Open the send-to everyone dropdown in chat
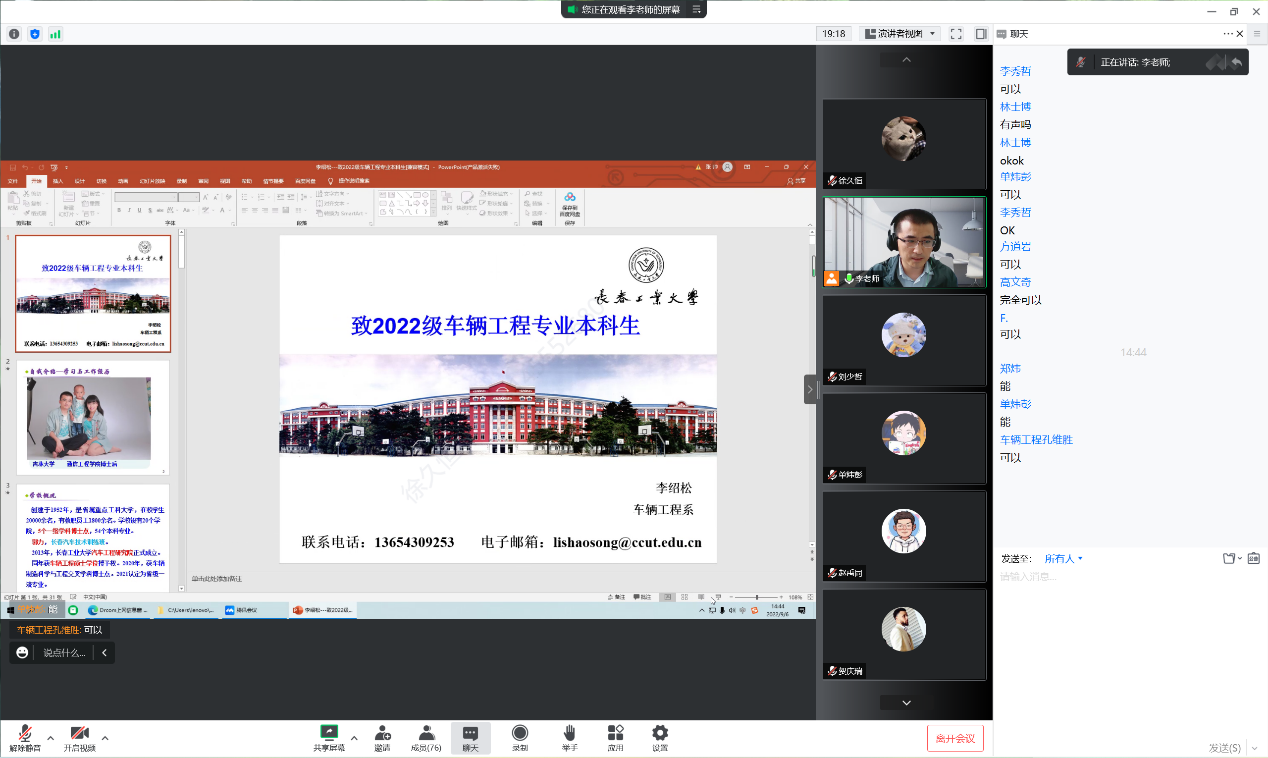The image size is (1268, 758). point(1063,558)
